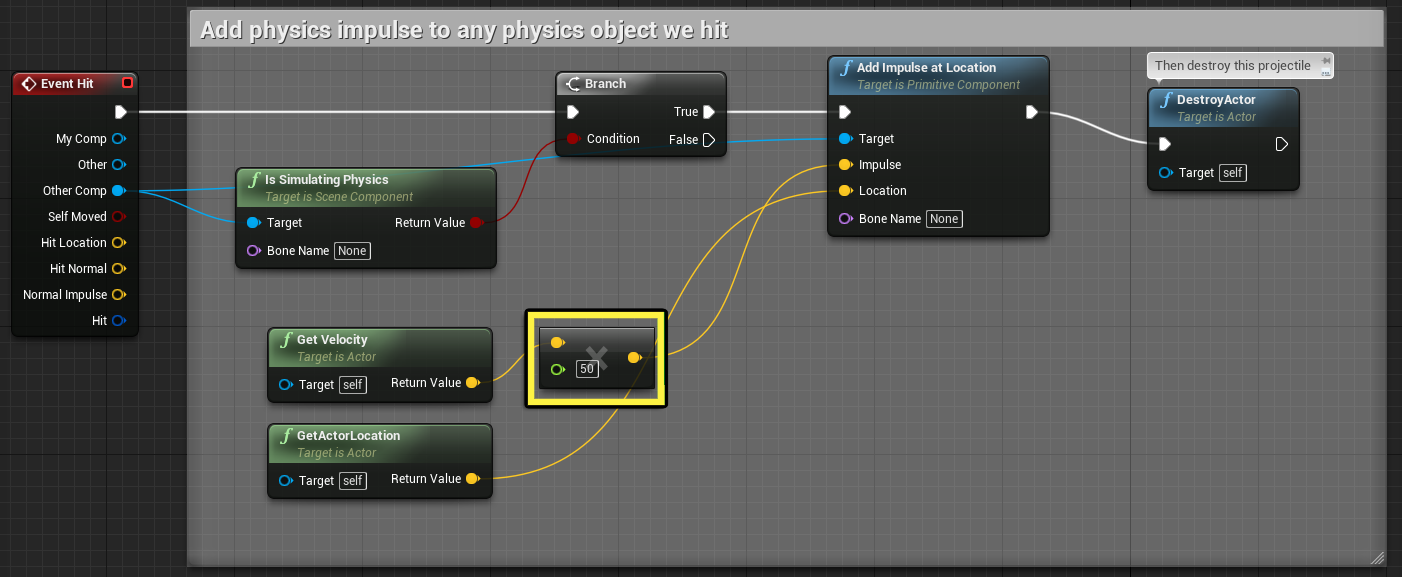Click the multiply node's 50 value field
The height and width of the screenshot is (577, 1402).
pos(587,369)
